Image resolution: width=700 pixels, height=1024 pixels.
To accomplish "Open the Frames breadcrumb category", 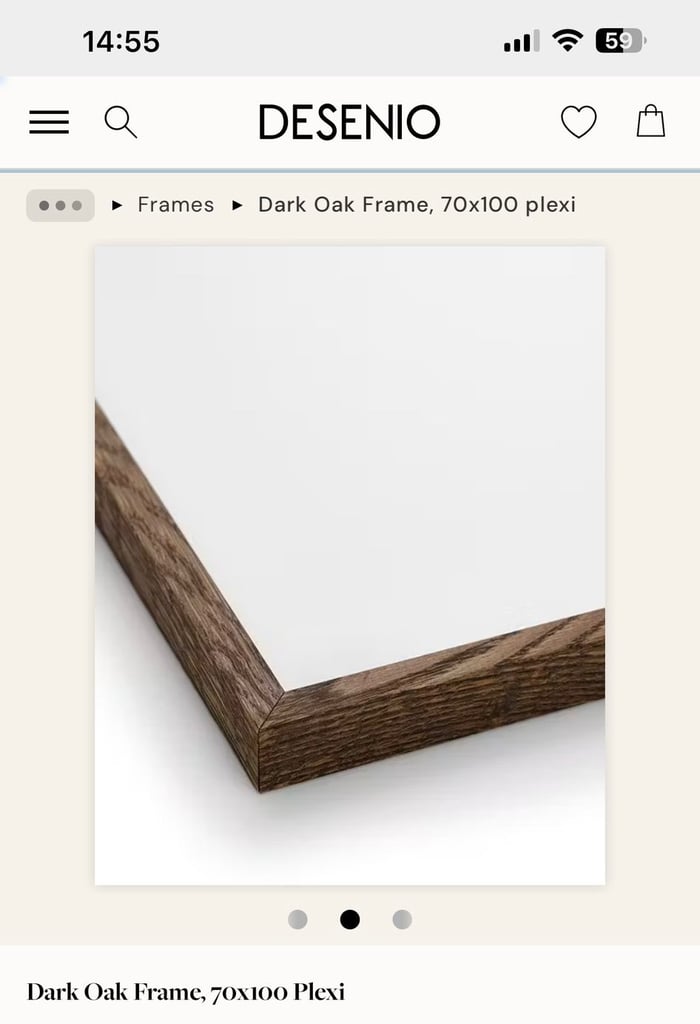I will click(176, 205).
